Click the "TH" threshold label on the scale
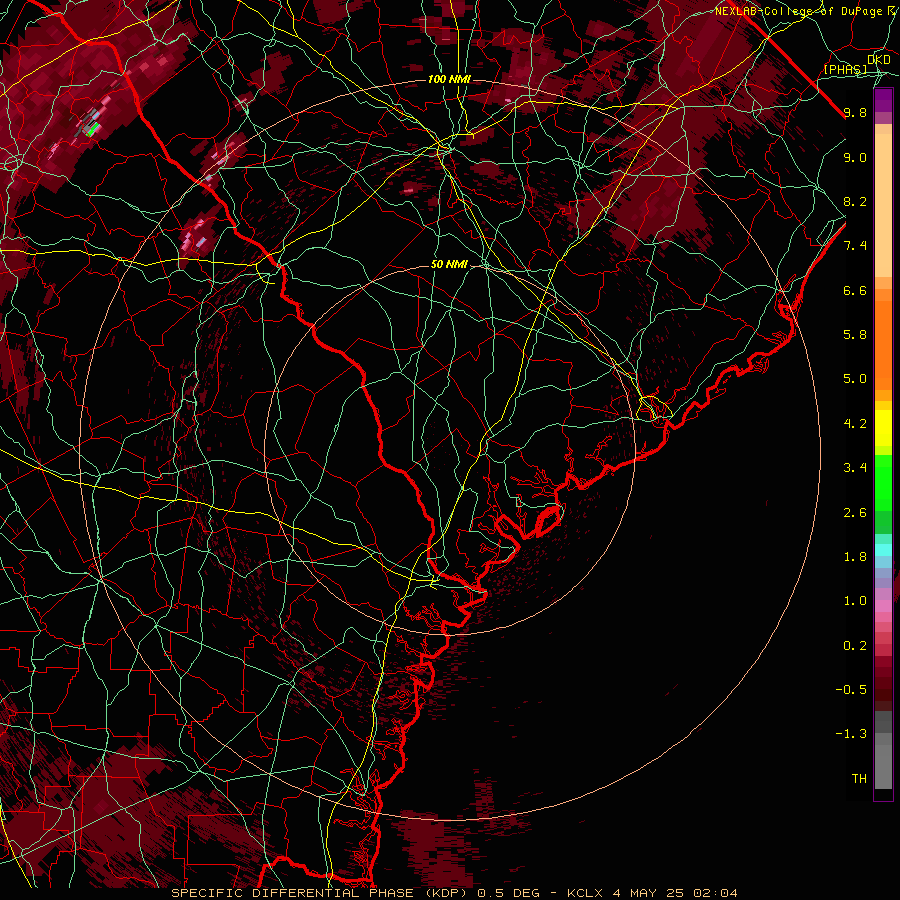Screen dimensions: 900x900 tap(859, 779)
